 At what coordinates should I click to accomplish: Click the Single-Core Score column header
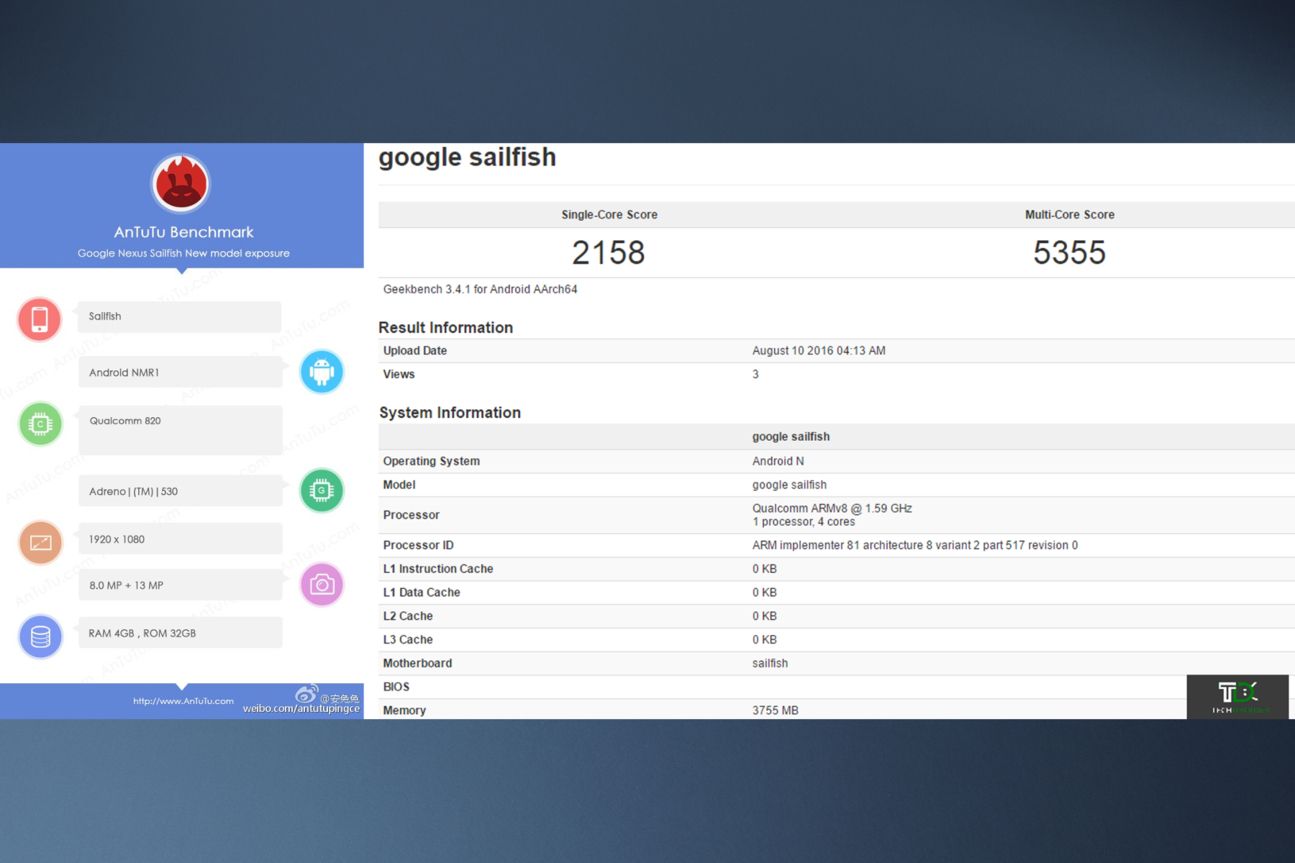tap(609, 215)
